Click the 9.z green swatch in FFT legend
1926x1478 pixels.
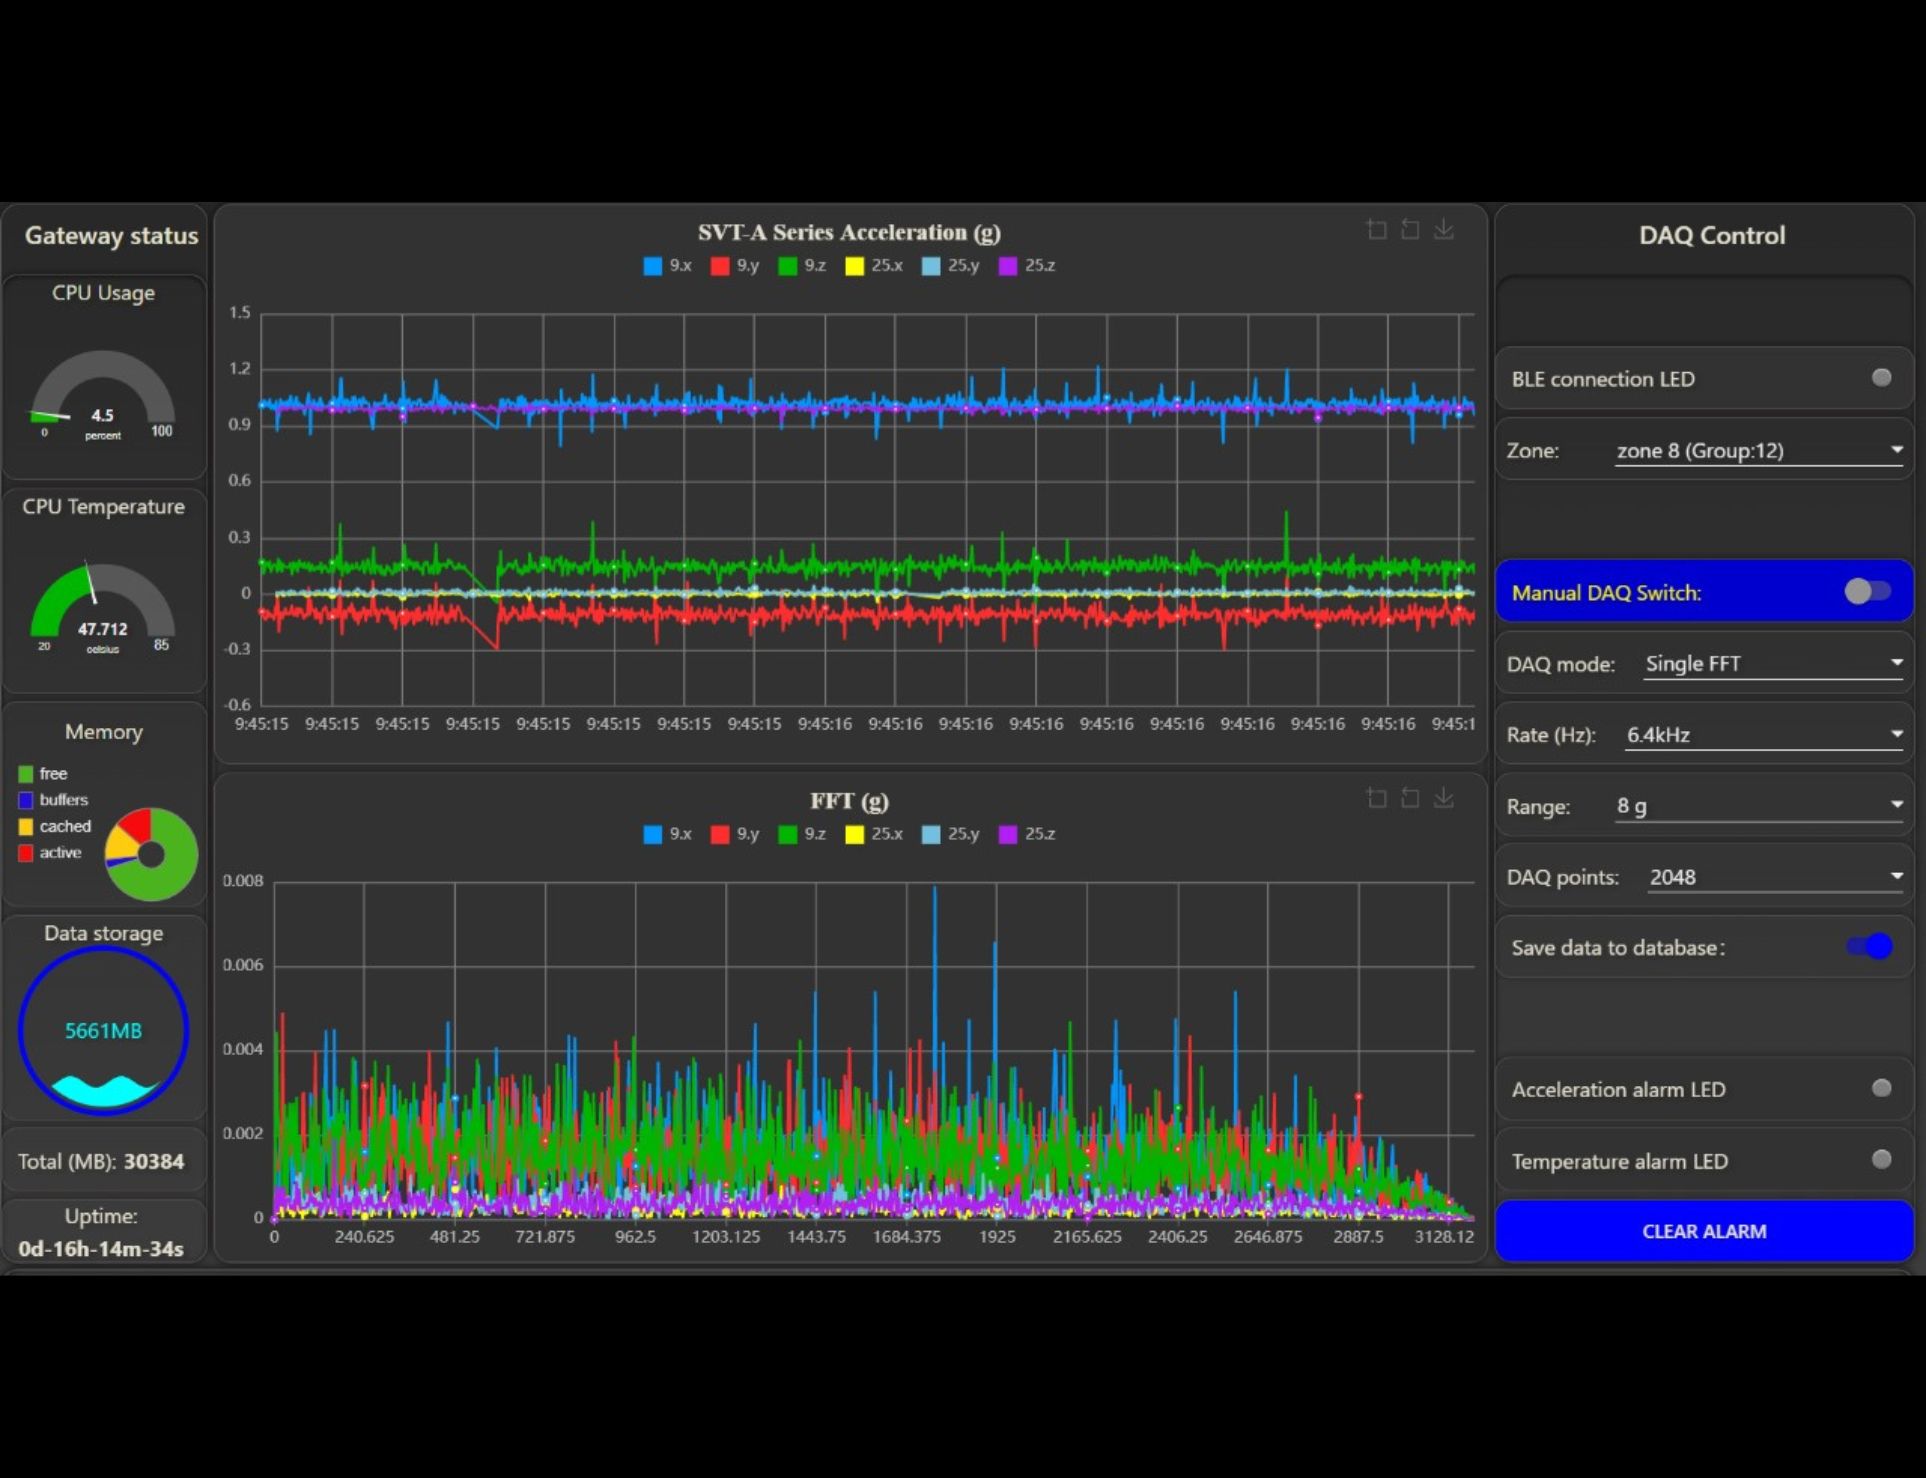[x=787, y=834]
